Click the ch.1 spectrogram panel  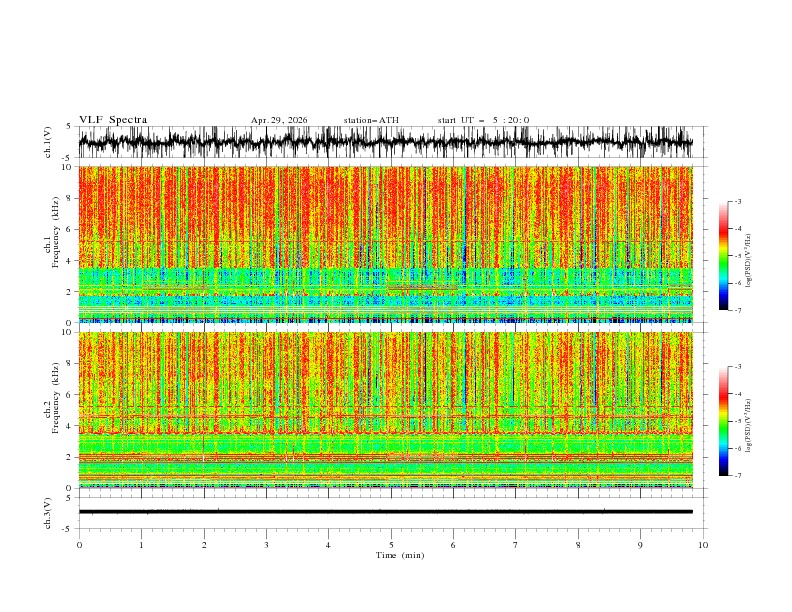385,244
